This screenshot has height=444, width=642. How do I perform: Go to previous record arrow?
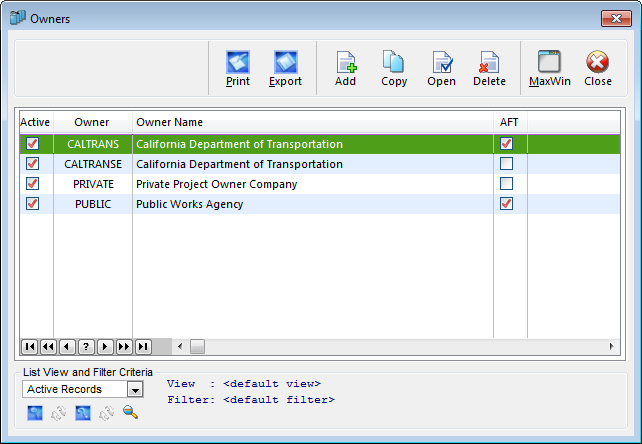coord(67,347)
